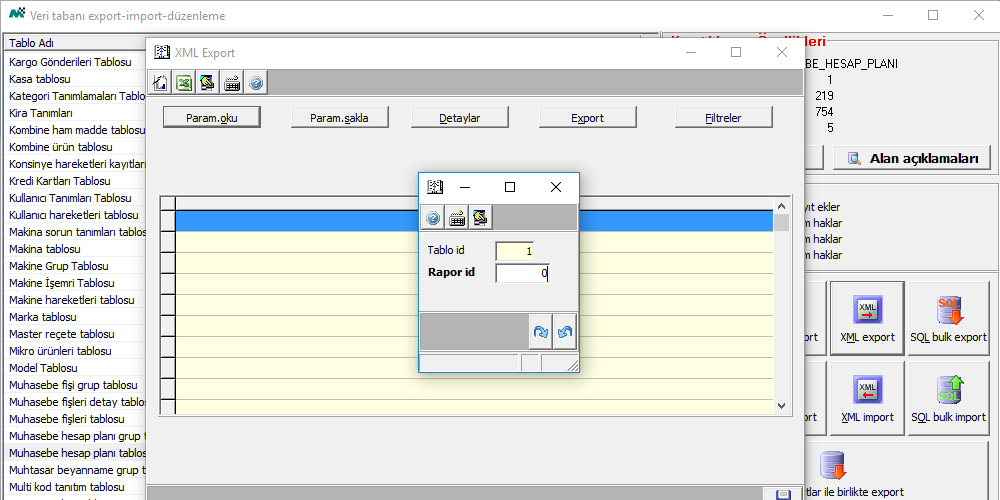The width and height of the screenshot is (1000, 500).
Task: Click the exit door icon in XML Export toolbar
Action: (x=161, y=83)
